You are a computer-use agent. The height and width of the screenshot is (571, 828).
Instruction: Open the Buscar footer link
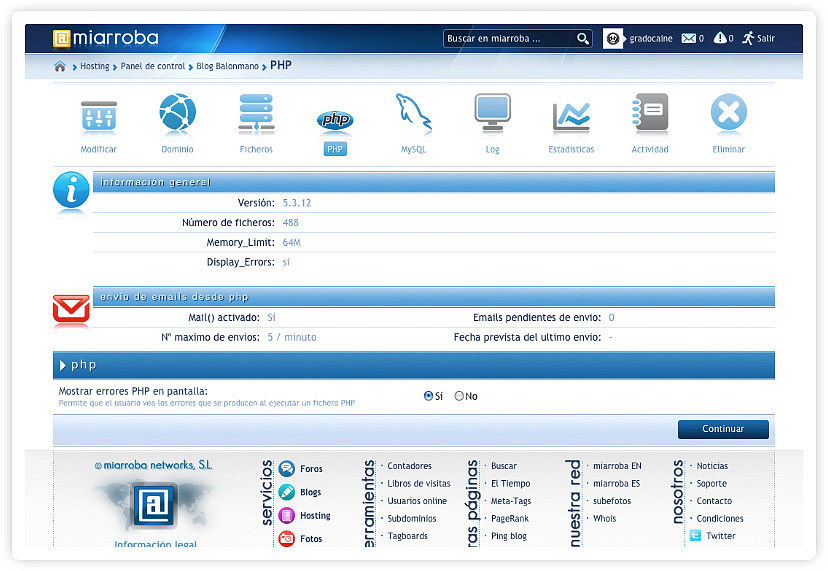pyautogui.click(x=504, y=466)
